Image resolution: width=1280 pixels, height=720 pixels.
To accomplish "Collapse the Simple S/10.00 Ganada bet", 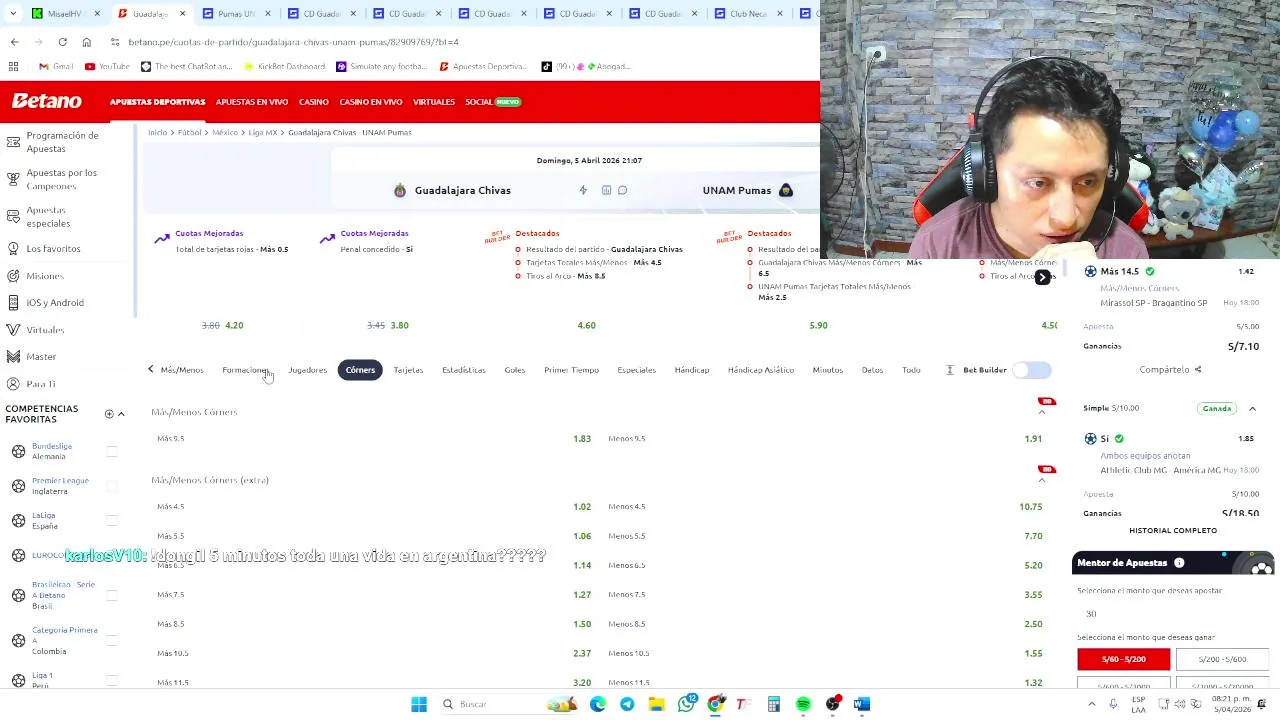I will 1252,408.
